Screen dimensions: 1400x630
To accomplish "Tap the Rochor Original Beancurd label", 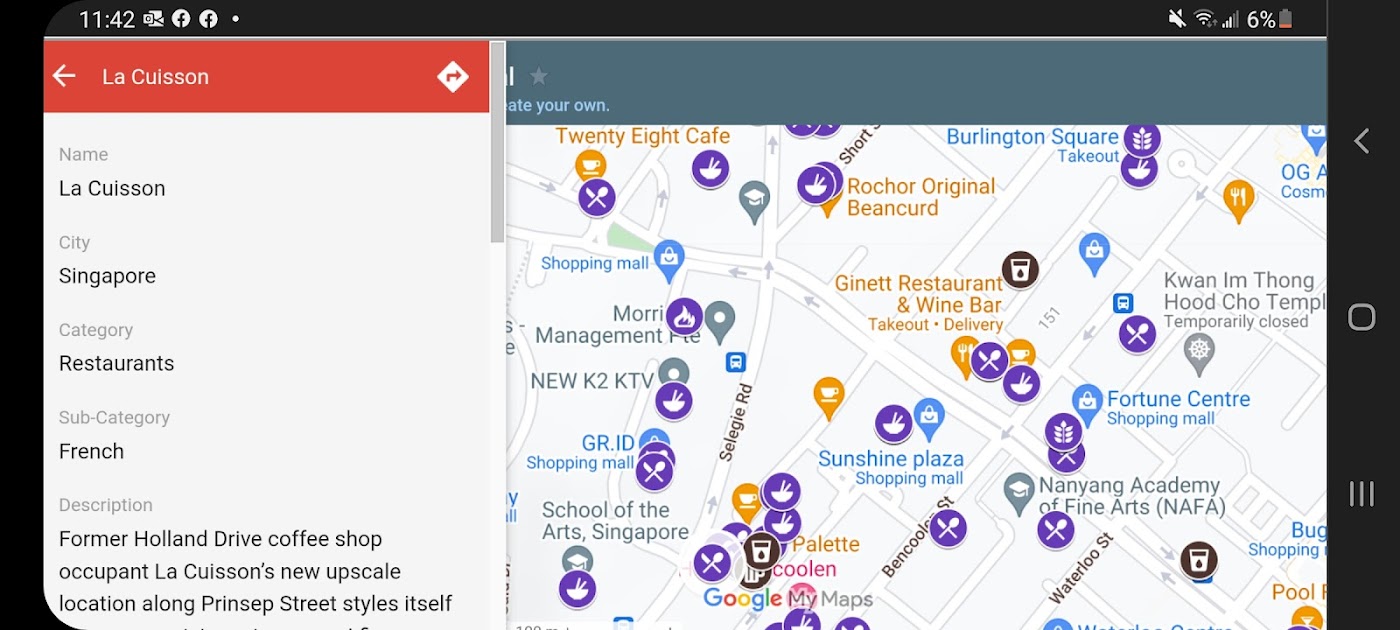I will tap(920, 197).
